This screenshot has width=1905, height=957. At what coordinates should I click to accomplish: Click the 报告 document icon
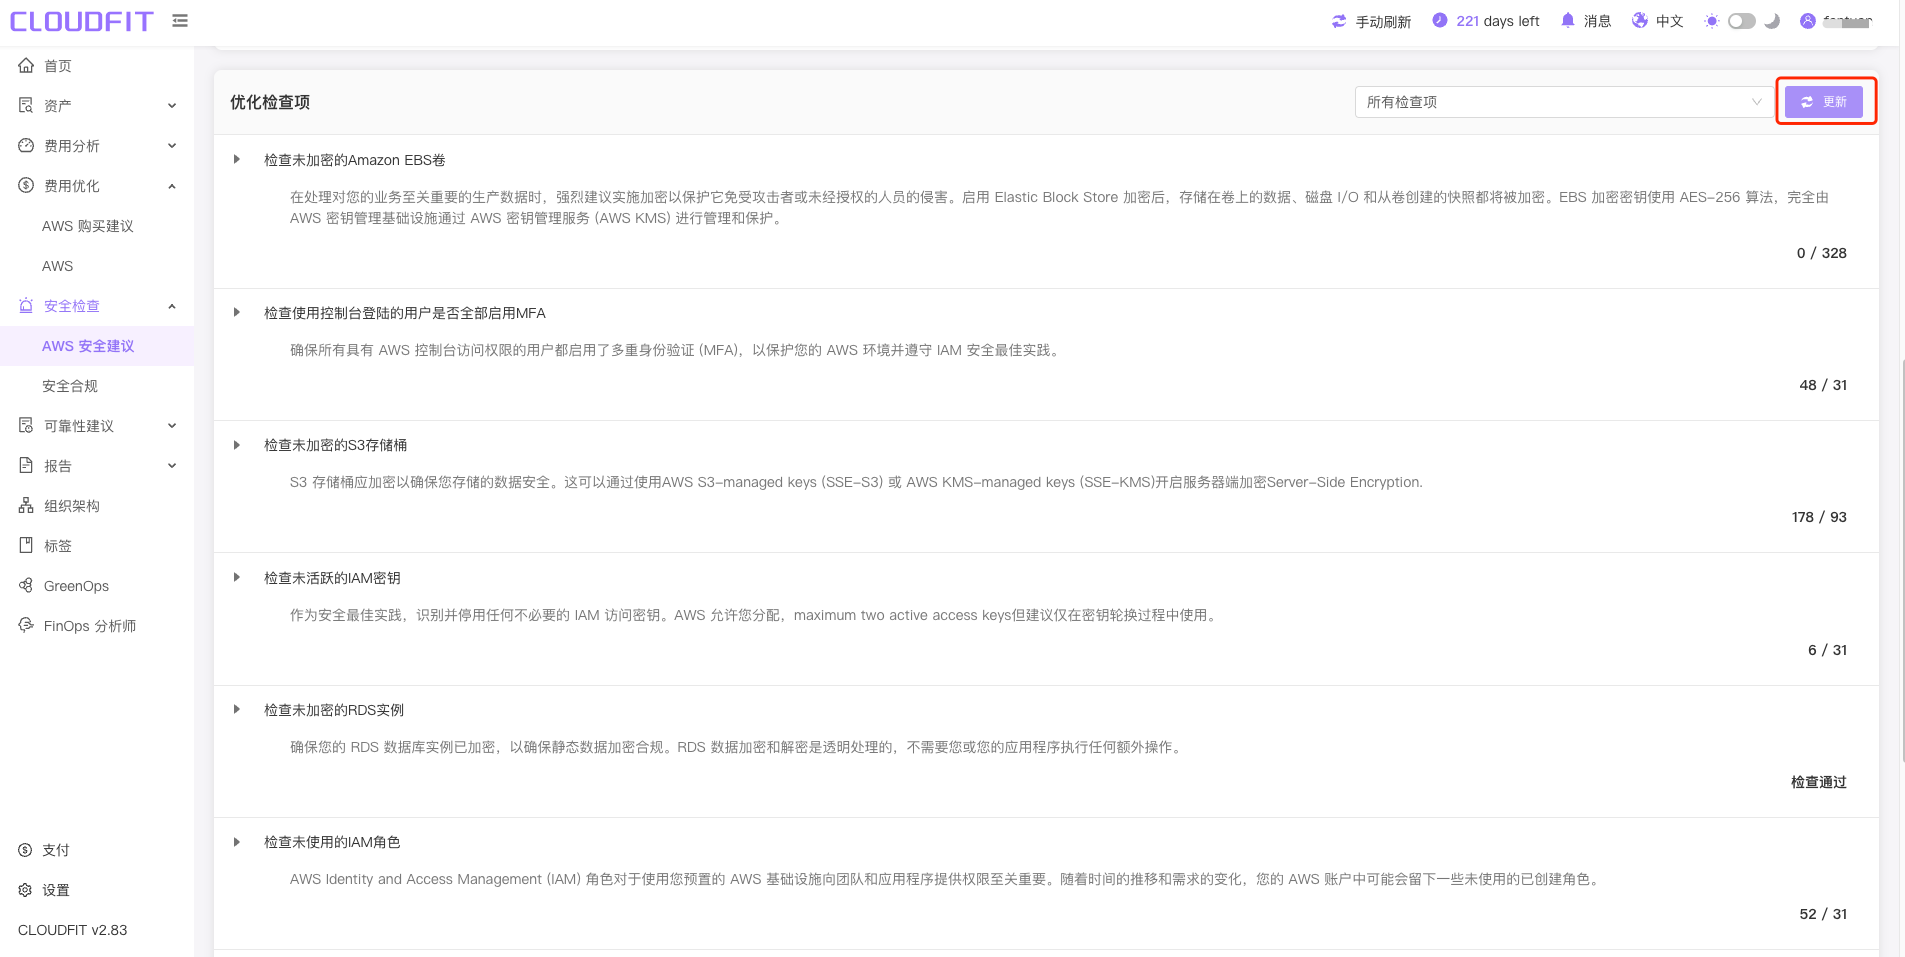[x=26, y=465]
